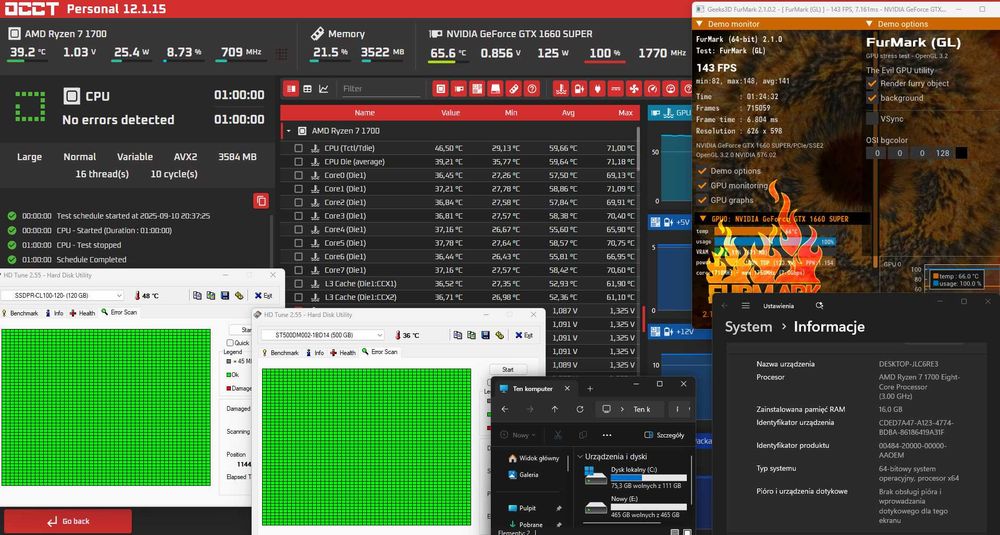Image resolution: width=1000 pixels, height=535 pixels.
Task: Click the search icon in Ustawienia window
Action: coord(820,306)
